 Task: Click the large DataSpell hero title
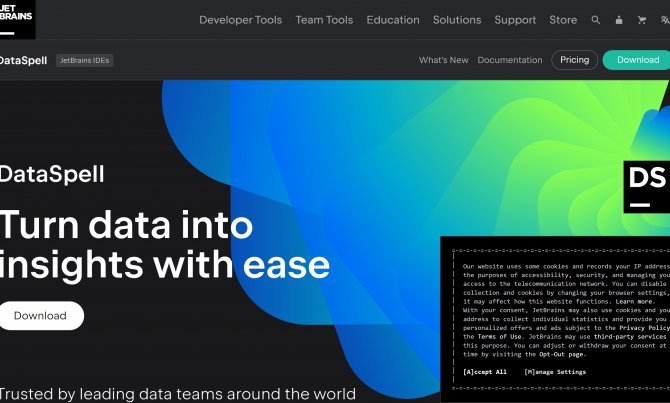click(52, 174)
